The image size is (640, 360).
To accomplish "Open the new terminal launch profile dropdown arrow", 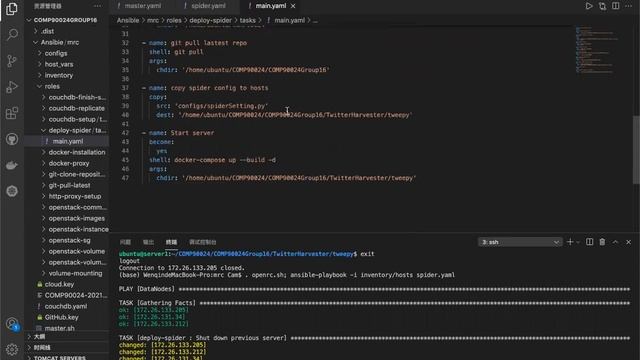I will tap(578, 242).
